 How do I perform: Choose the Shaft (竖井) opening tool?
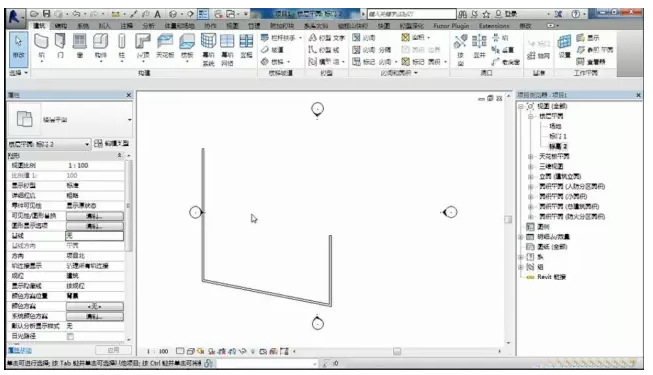(x=479, y=47)
